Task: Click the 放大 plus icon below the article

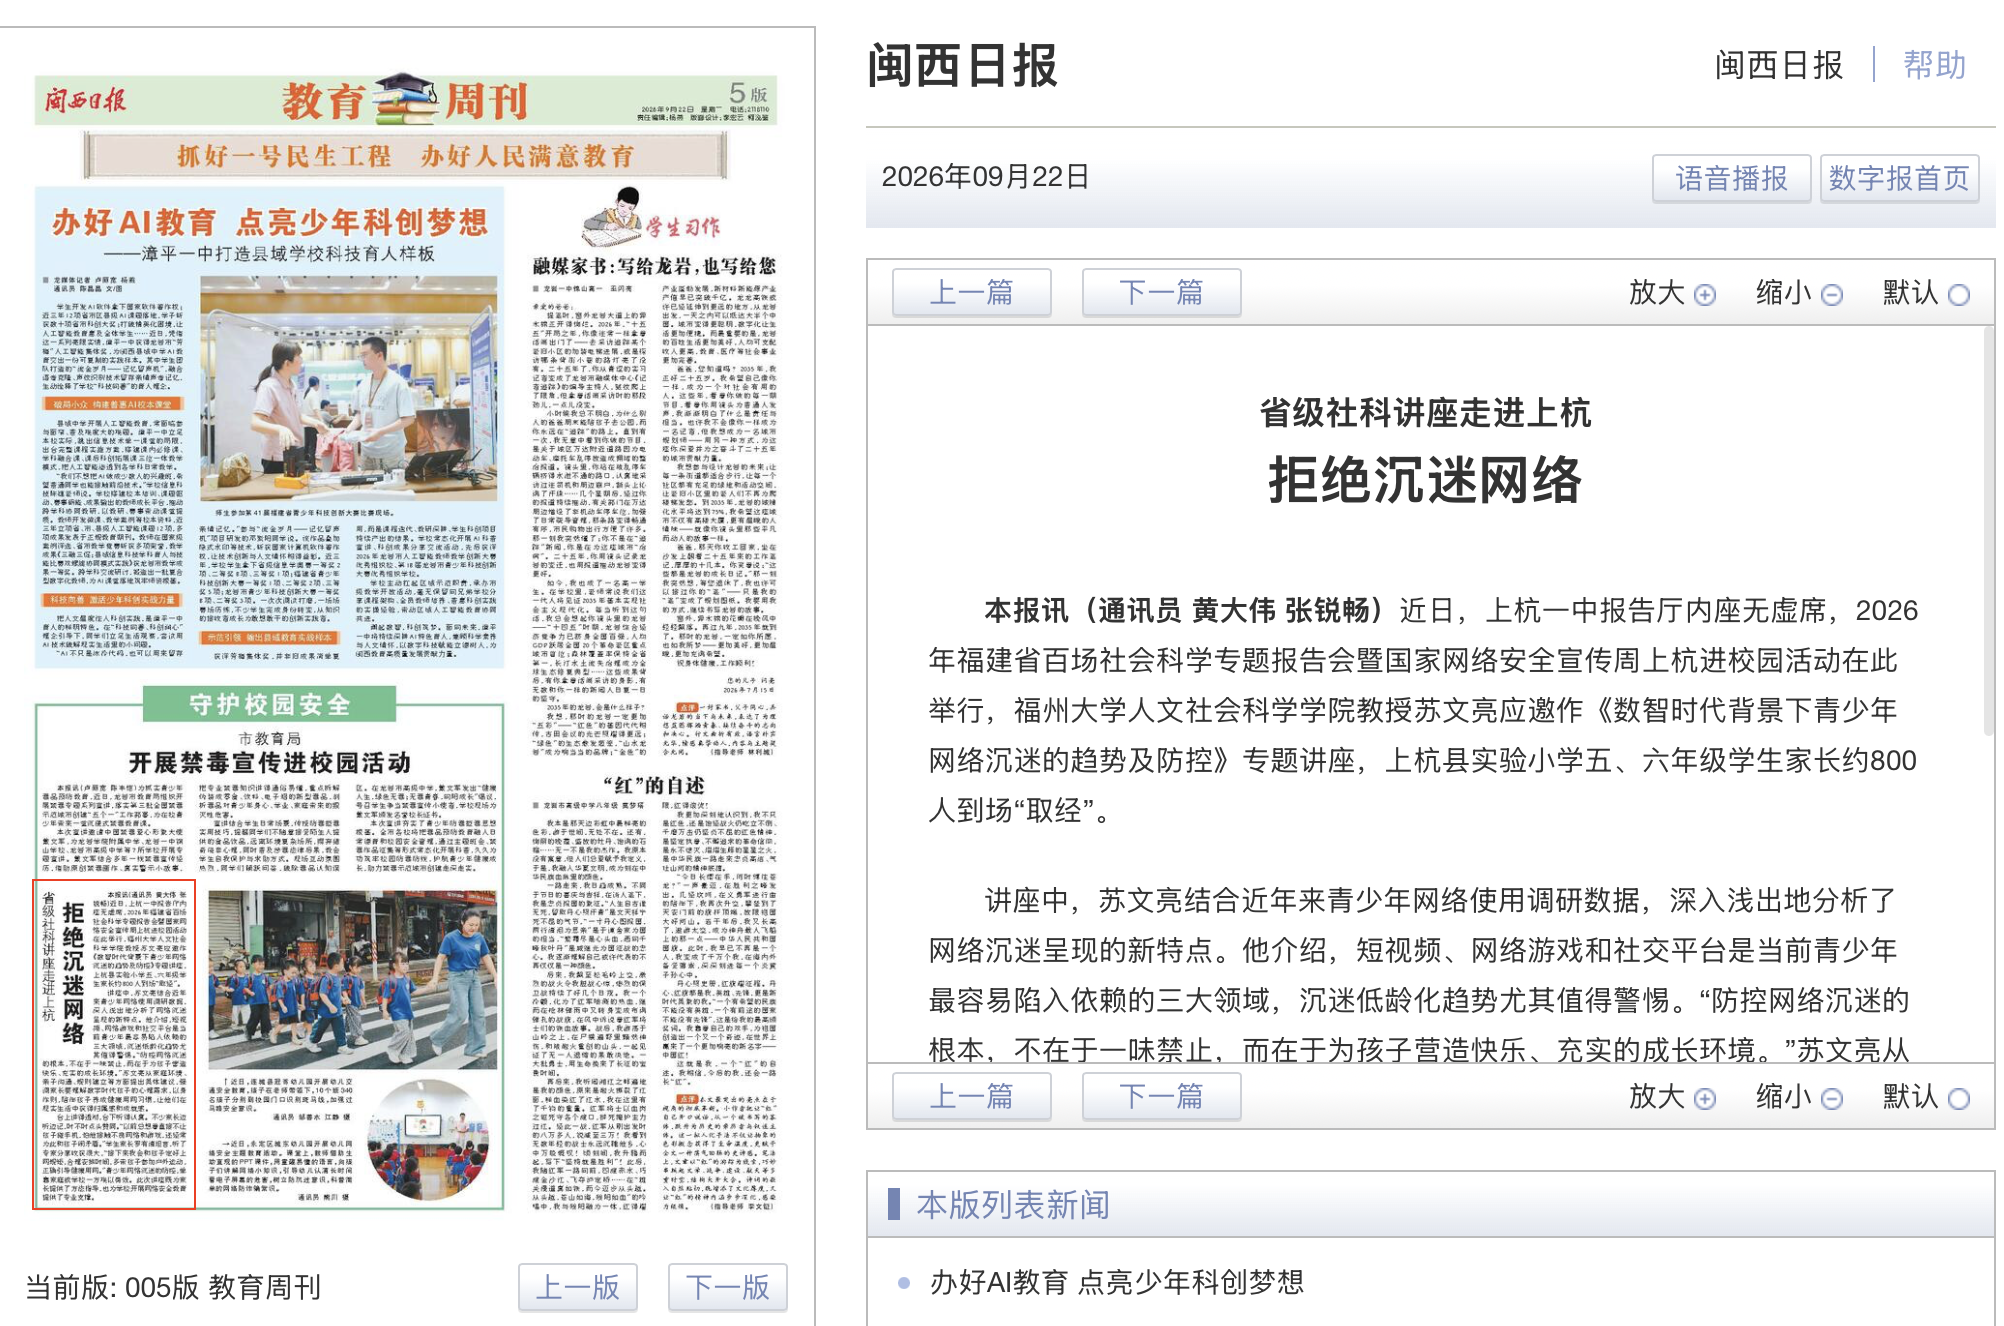Action: [1705, 1099]
